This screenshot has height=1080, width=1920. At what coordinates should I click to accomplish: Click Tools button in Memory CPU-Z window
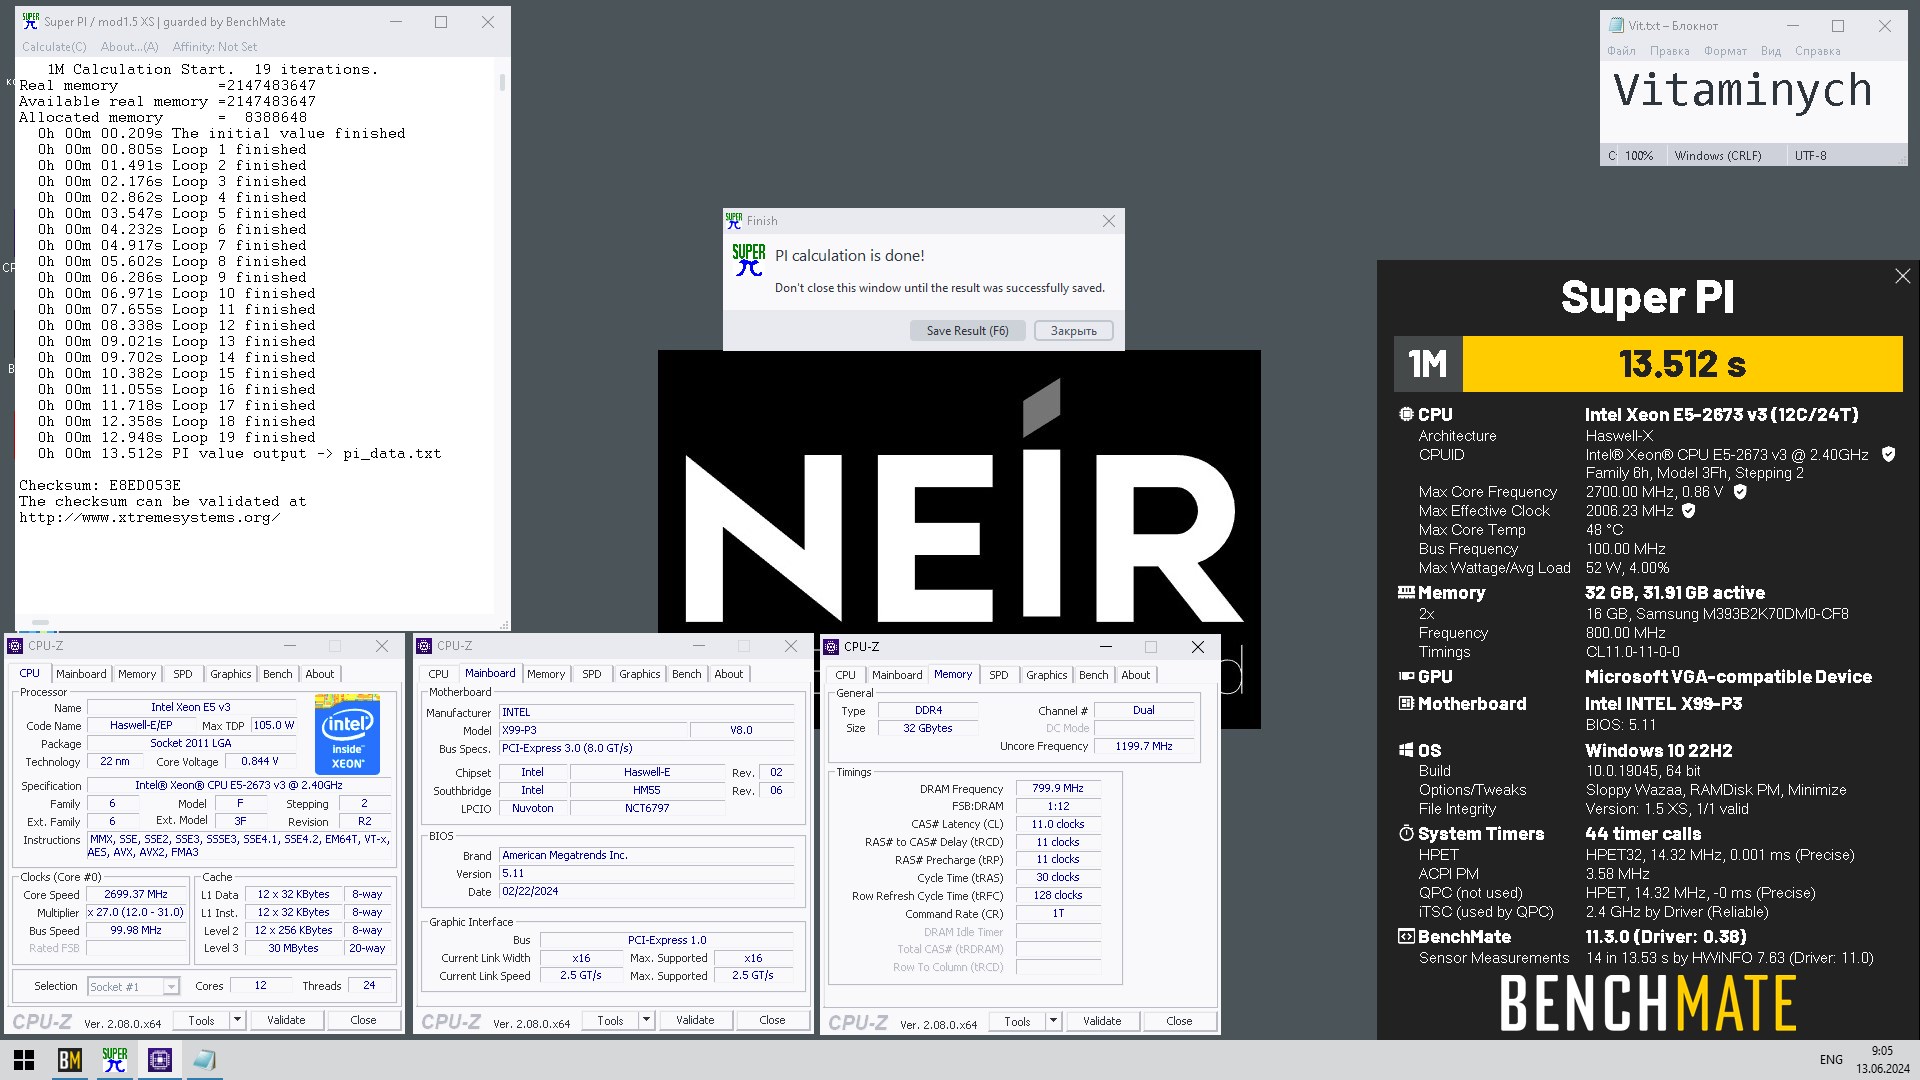point(1017,1021)
